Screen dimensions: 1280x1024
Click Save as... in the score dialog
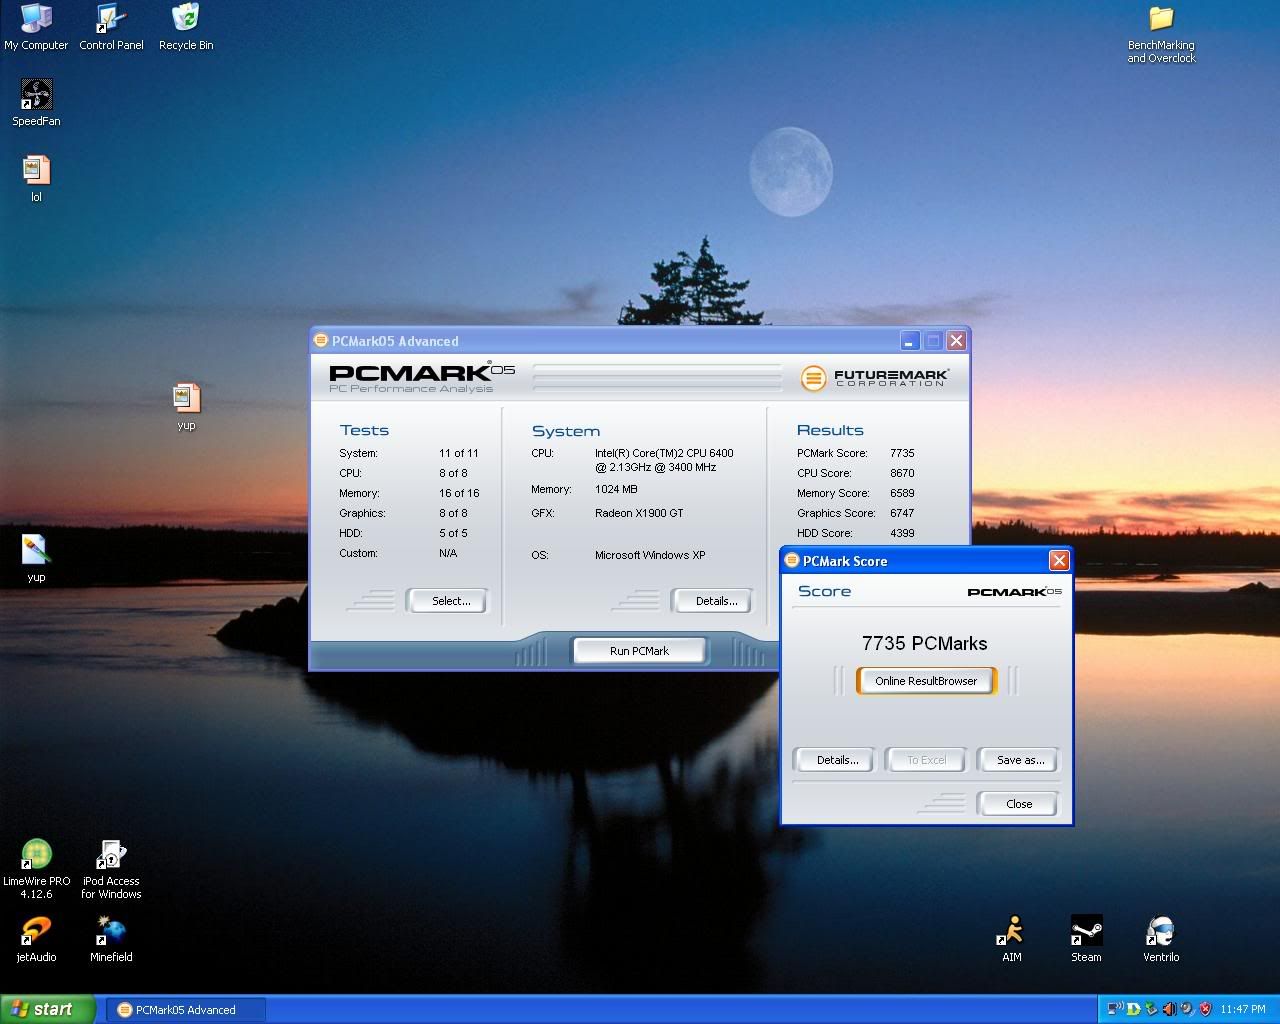[x=1018, y=760]
